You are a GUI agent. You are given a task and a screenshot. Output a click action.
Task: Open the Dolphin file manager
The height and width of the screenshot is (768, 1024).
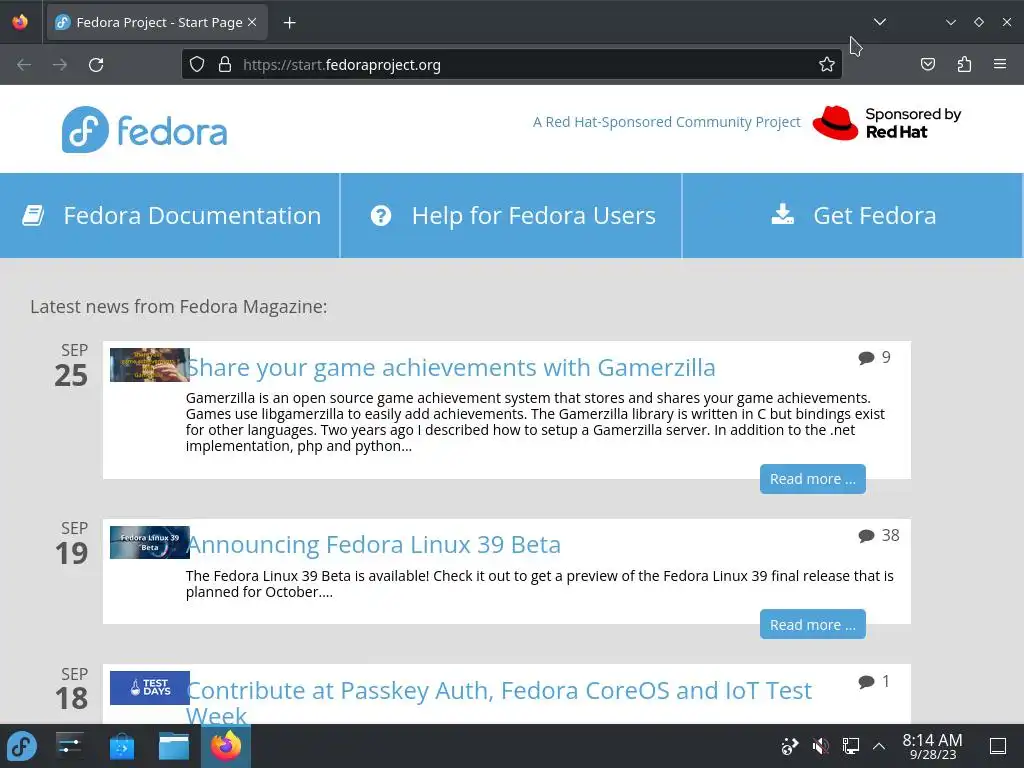(x=174, y=746)
